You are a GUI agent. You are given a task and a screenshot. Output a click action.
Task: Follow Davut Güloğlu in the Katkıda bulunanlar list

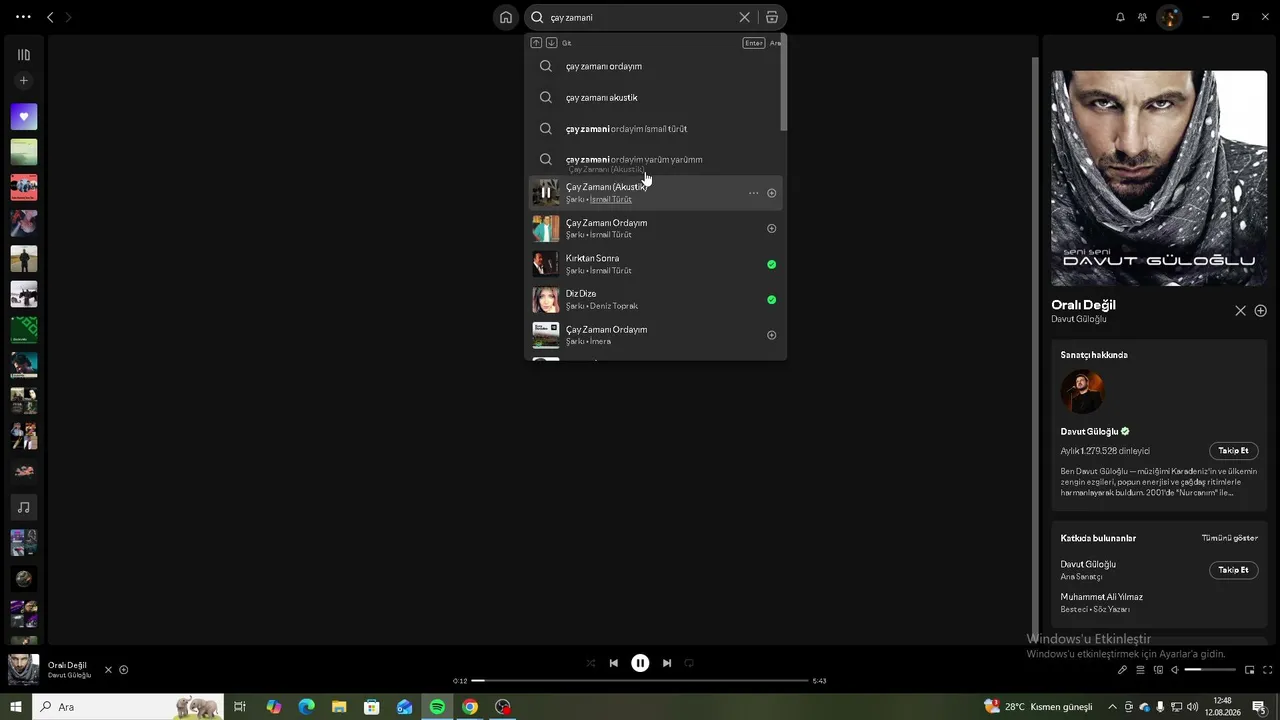[x=1233, y=570]
